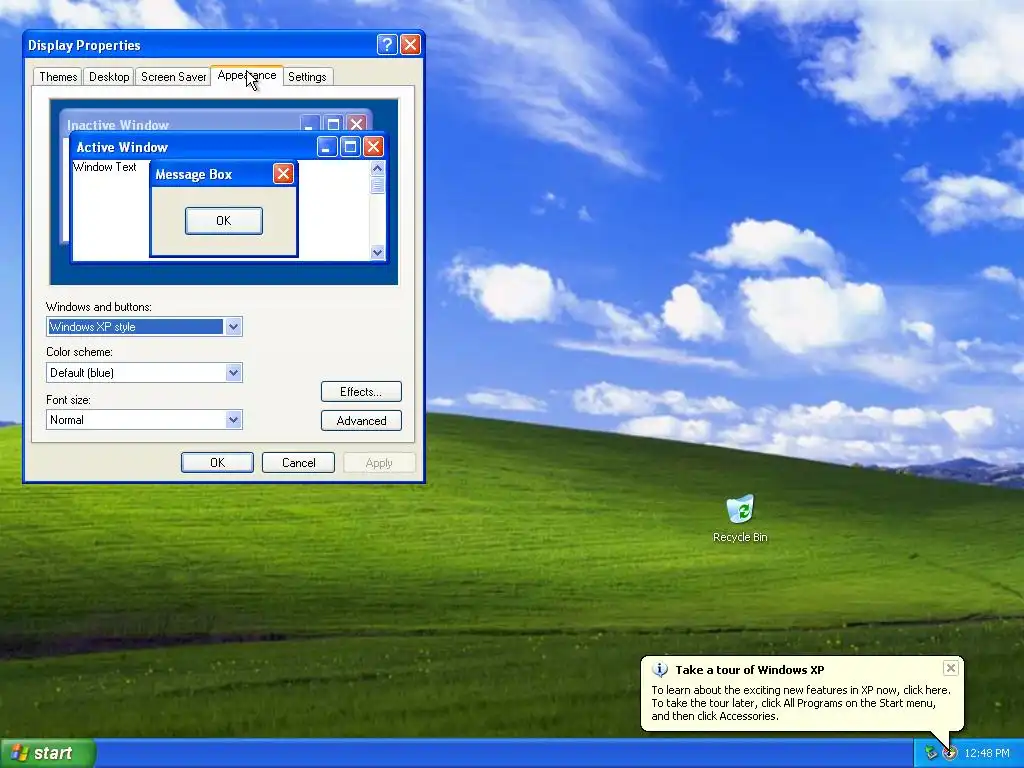Viewport: 1024px width, 768px height.
Task: Click the Message Box preview title
Action: 193,174
